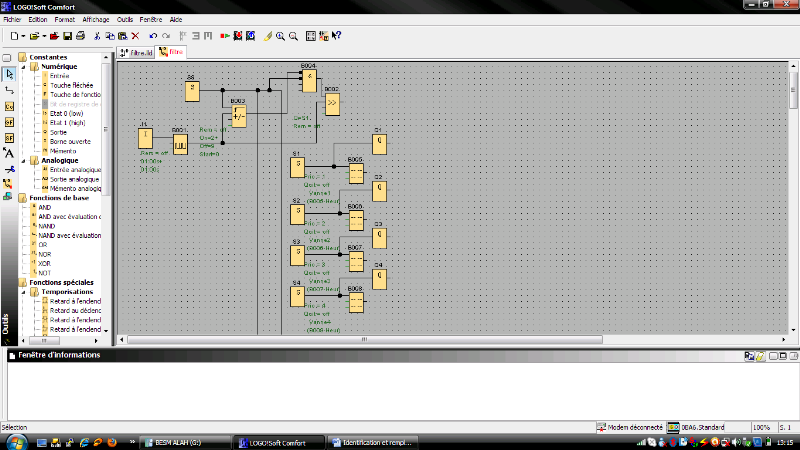Click the Undo arrow icon

153,36
